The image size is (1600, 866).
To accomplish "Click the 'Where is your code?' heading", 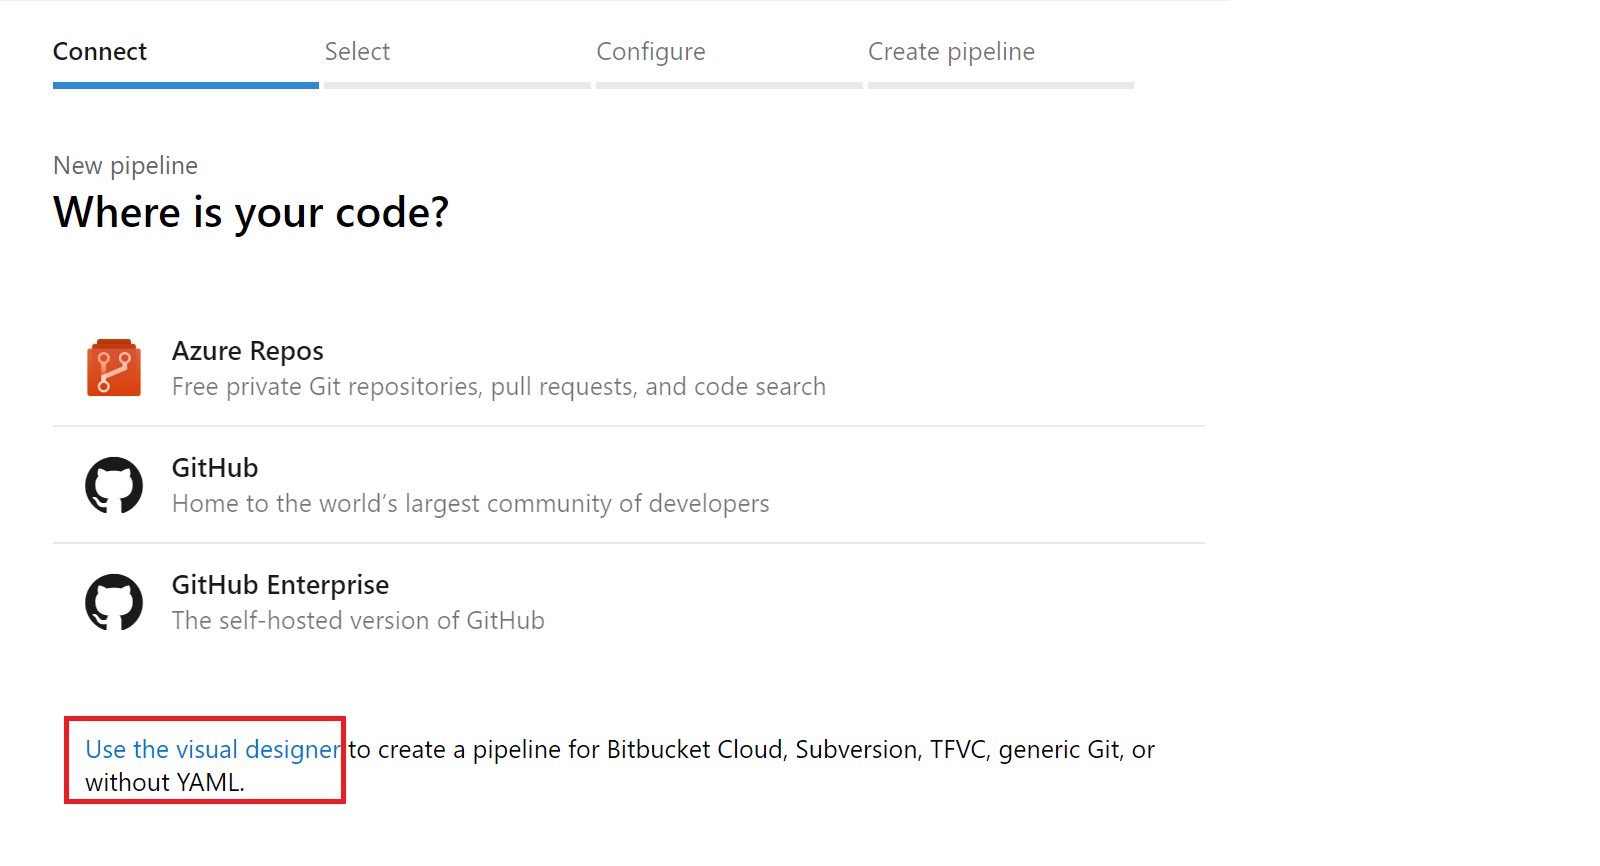I will tap(251, 213).
